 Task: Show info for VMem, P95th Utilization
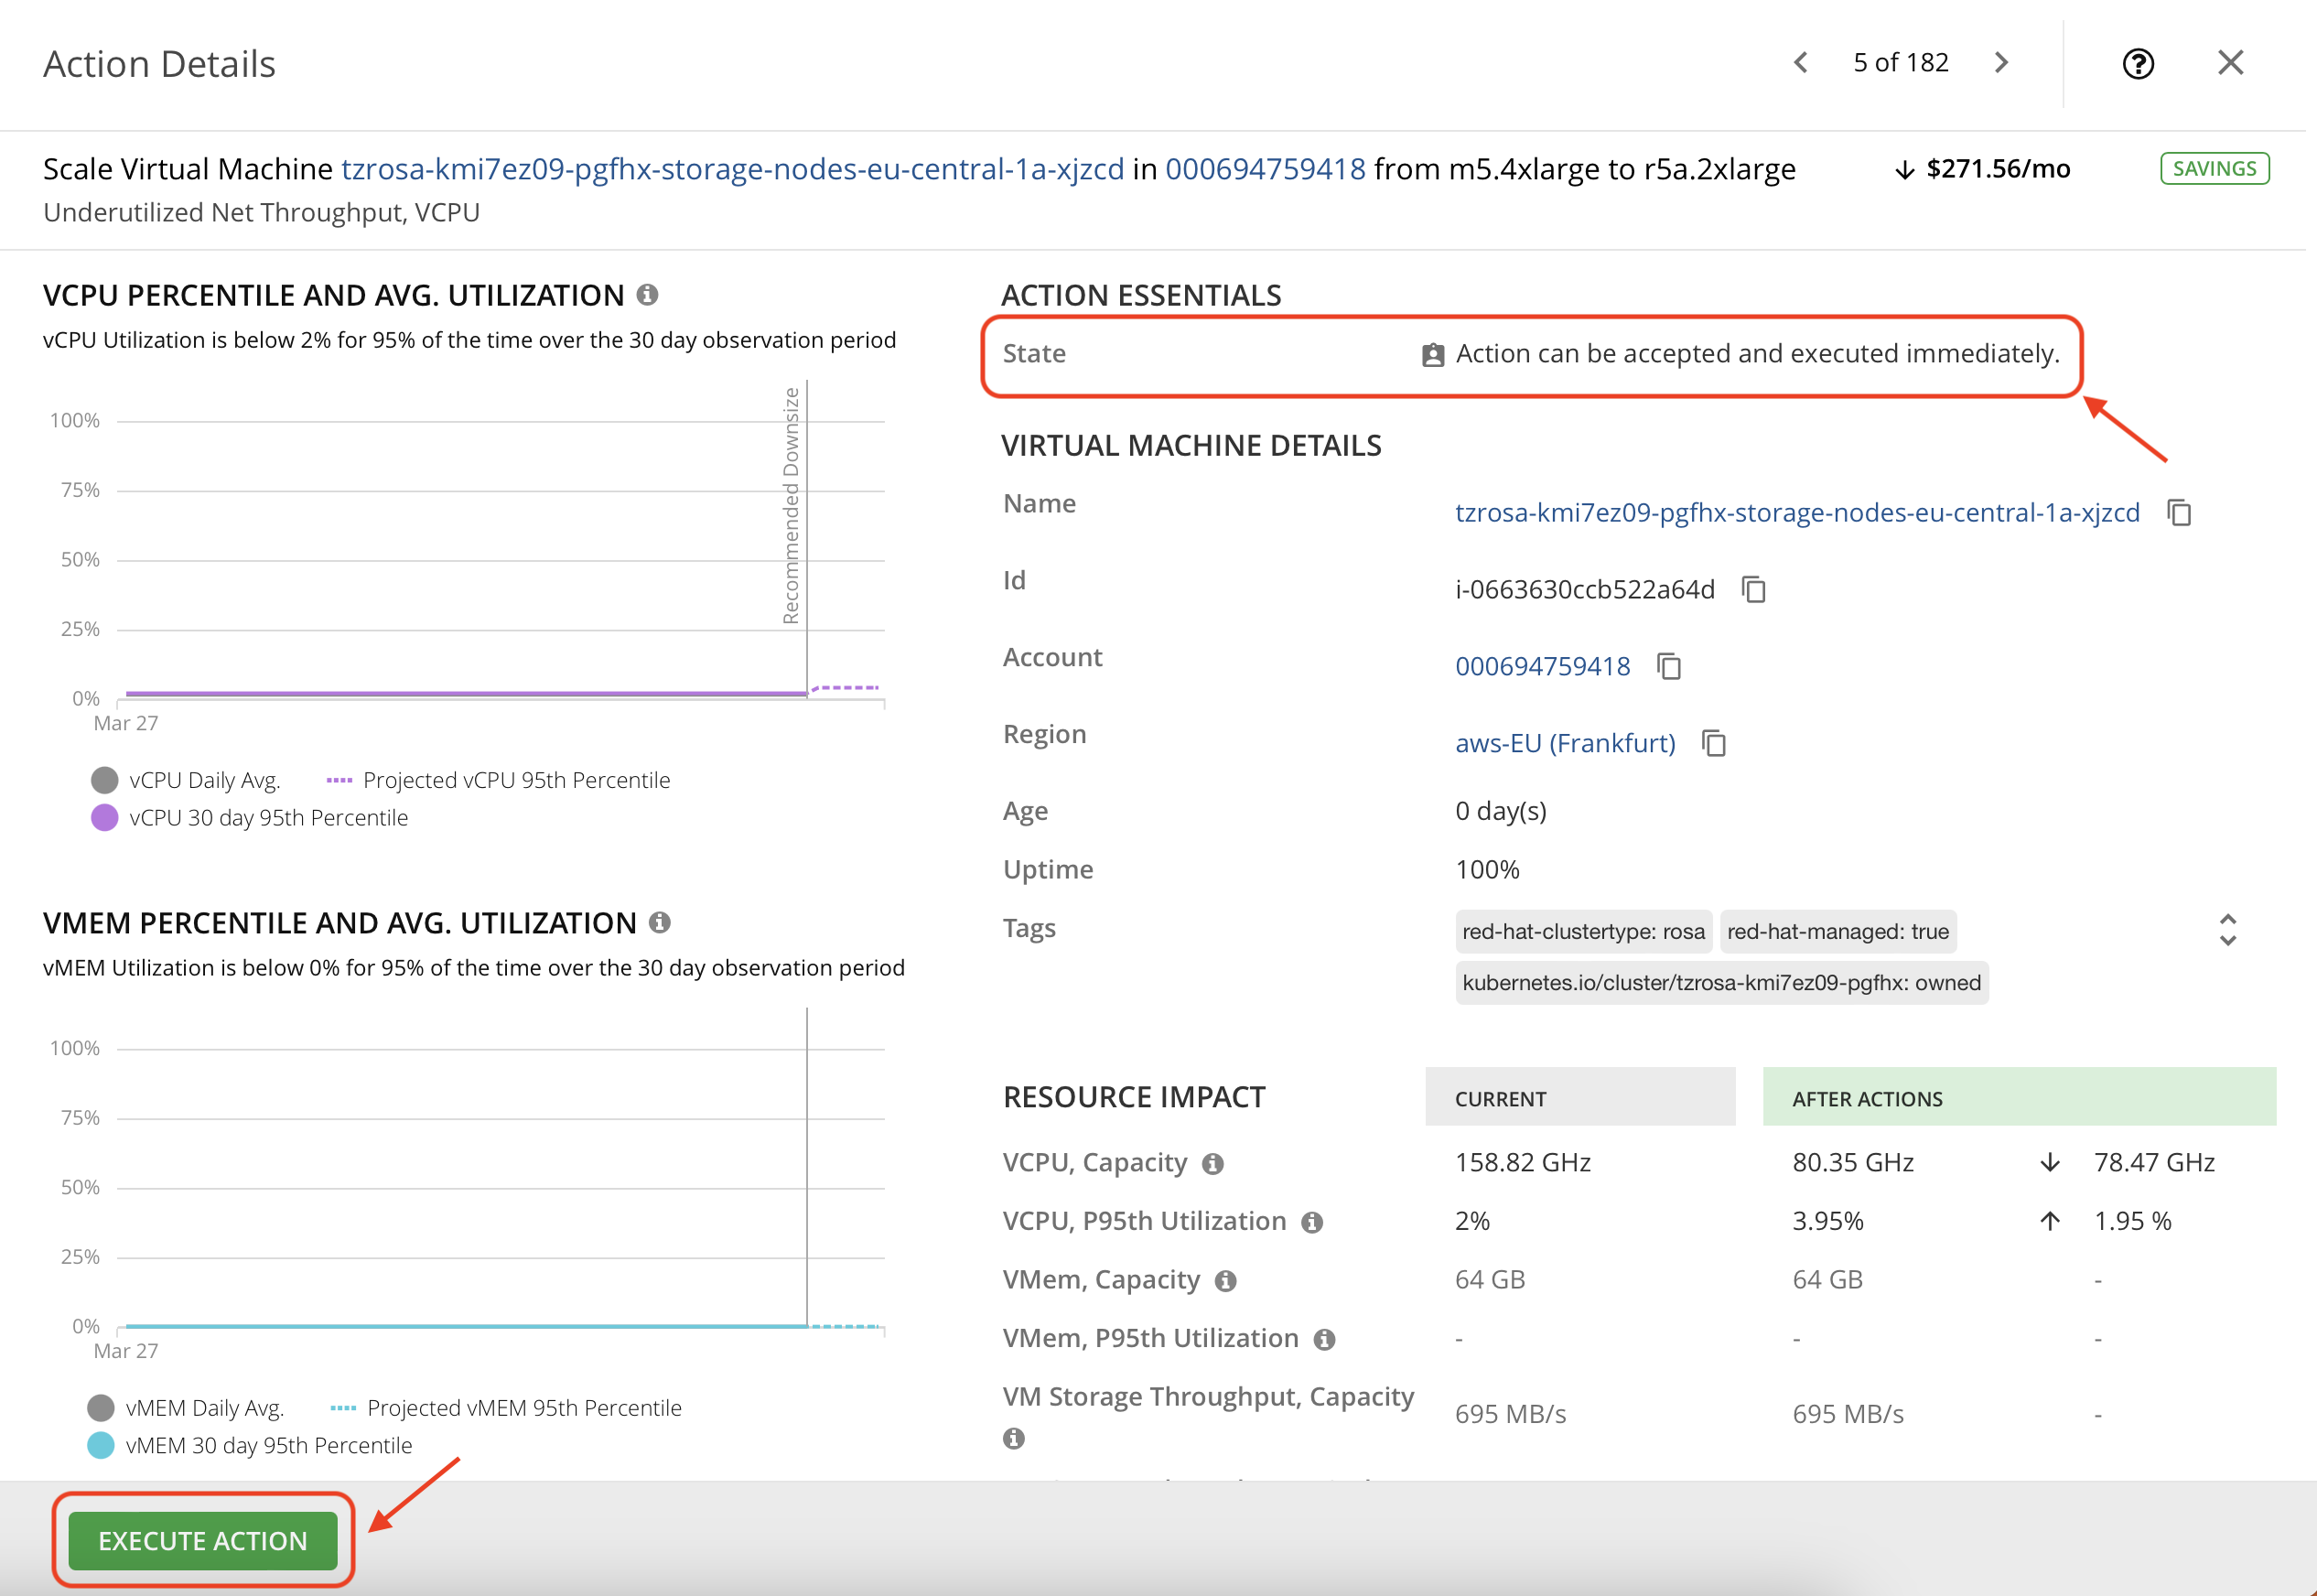[x=1324, y=1340]
